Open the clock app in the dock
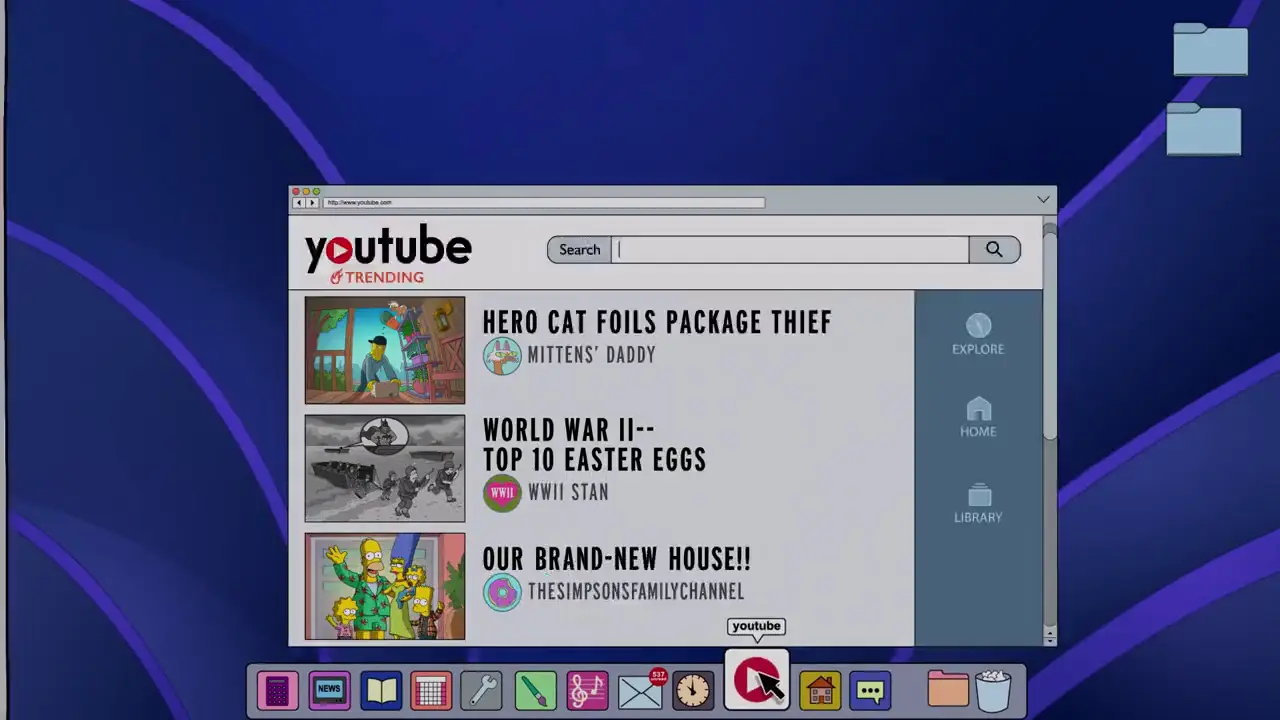Image resolution: width=1280 pixels, height=720 pixels. (692, 690)
